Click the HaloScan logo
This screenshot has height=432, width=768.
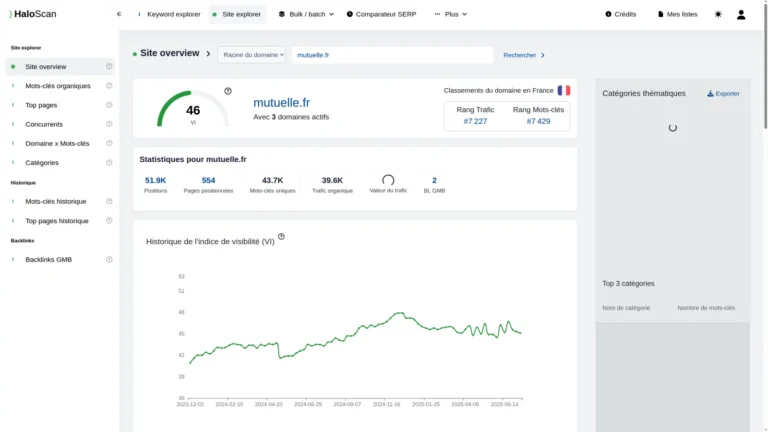[x=32, y=14]
